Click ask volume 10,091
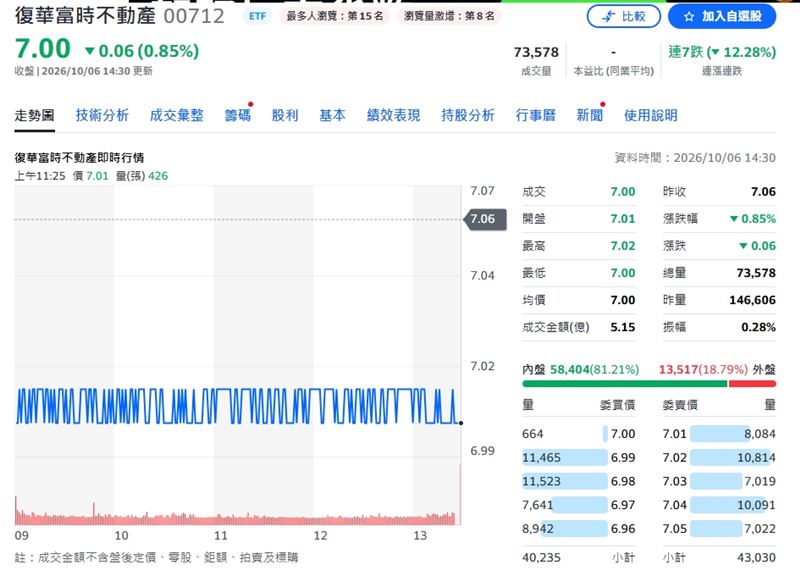Screen dimensions: 800x581 tap(756, 505)
